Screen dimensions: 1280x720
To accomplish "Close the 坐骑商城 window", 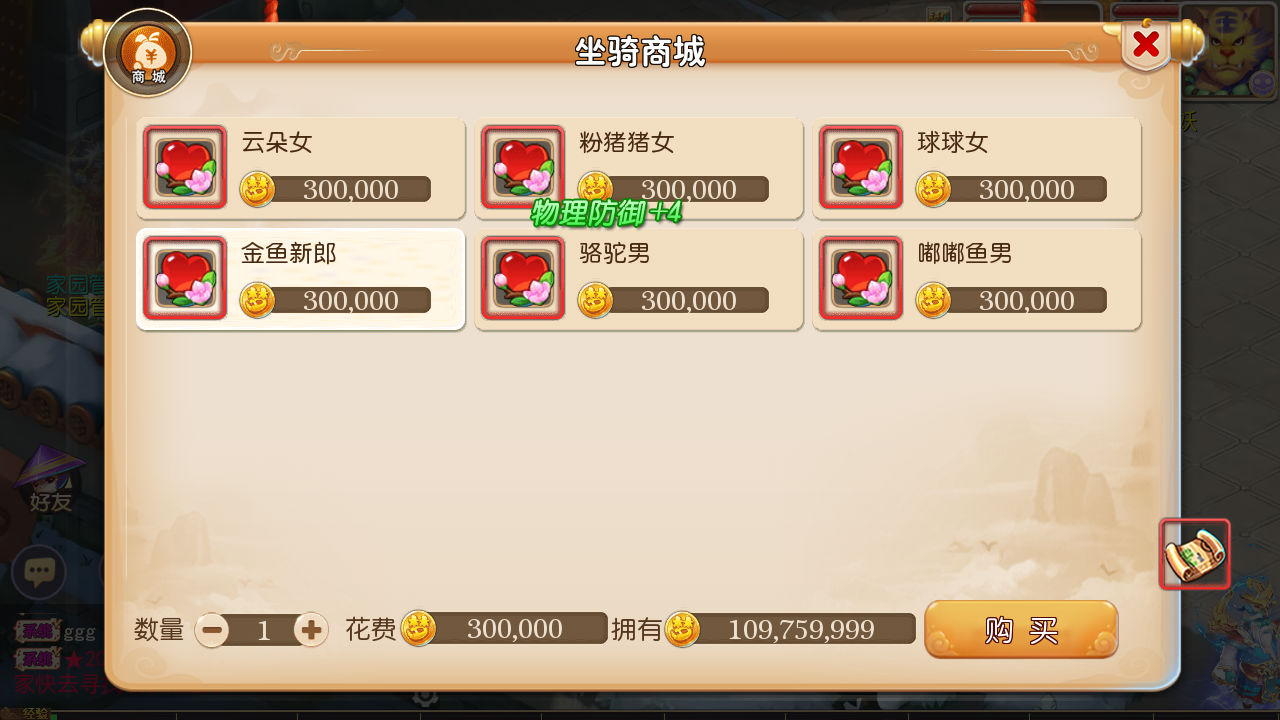I will click(x=1146, y=45).
